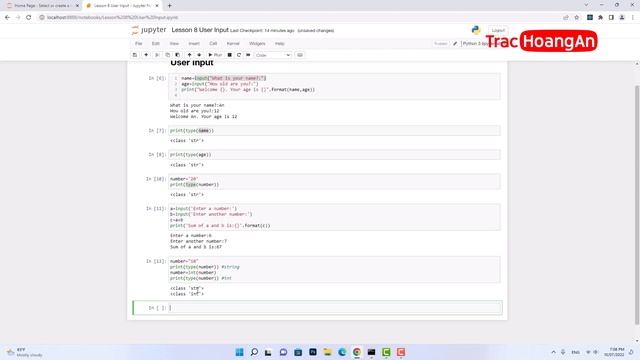
Task: Save and checkpoint the notebook
Action: pyautogui.click(x=135, y=55)
